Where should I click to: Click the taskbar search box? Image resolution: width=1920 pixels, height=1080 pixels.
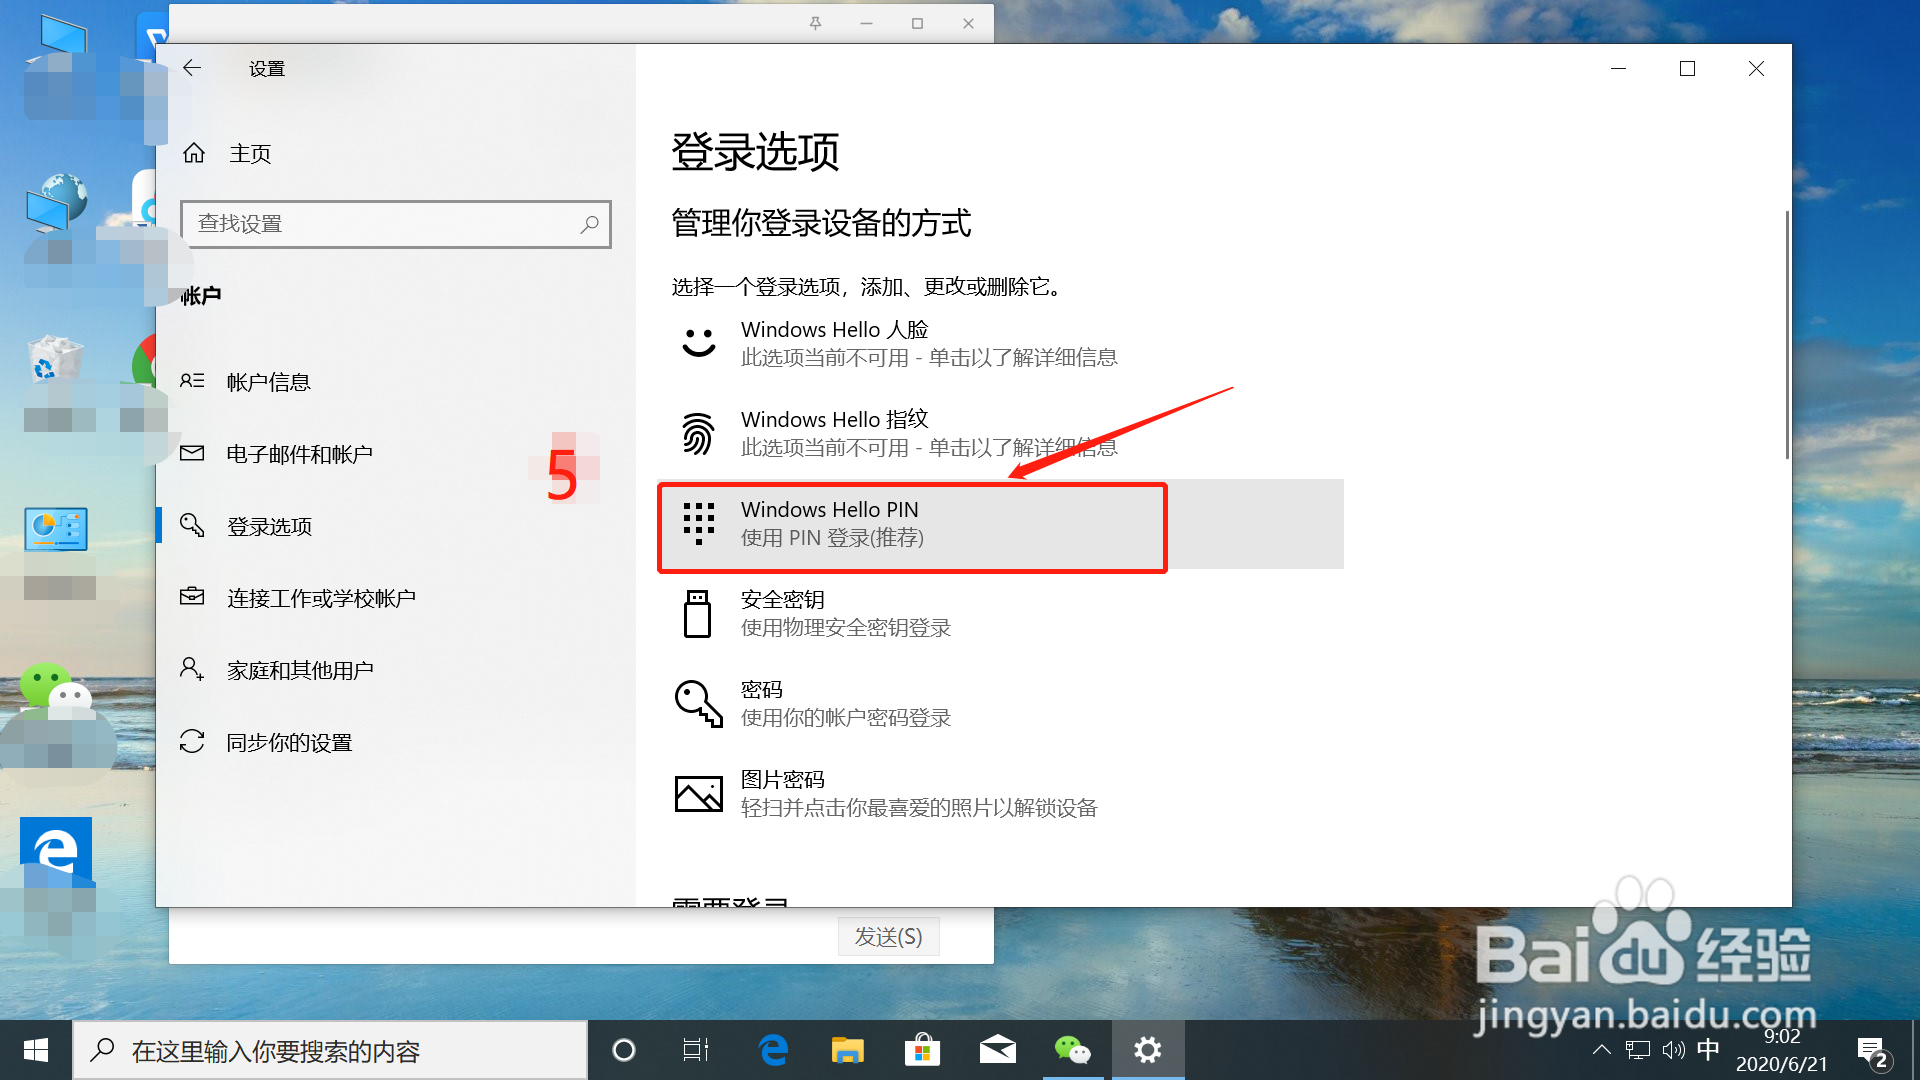click(330, 1050)
